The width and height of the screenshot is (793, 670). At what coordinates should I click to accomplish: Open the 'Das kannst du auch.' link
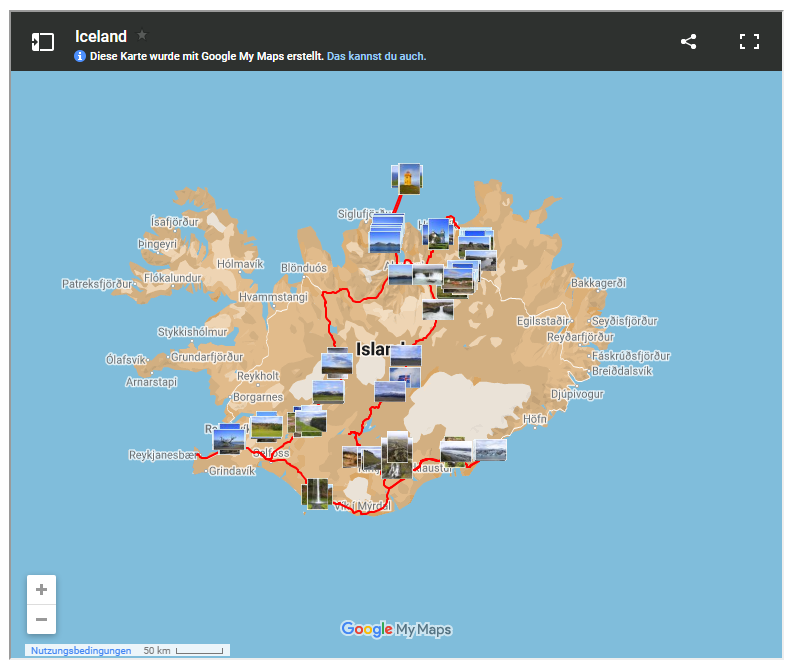click(x=376, y=56)
